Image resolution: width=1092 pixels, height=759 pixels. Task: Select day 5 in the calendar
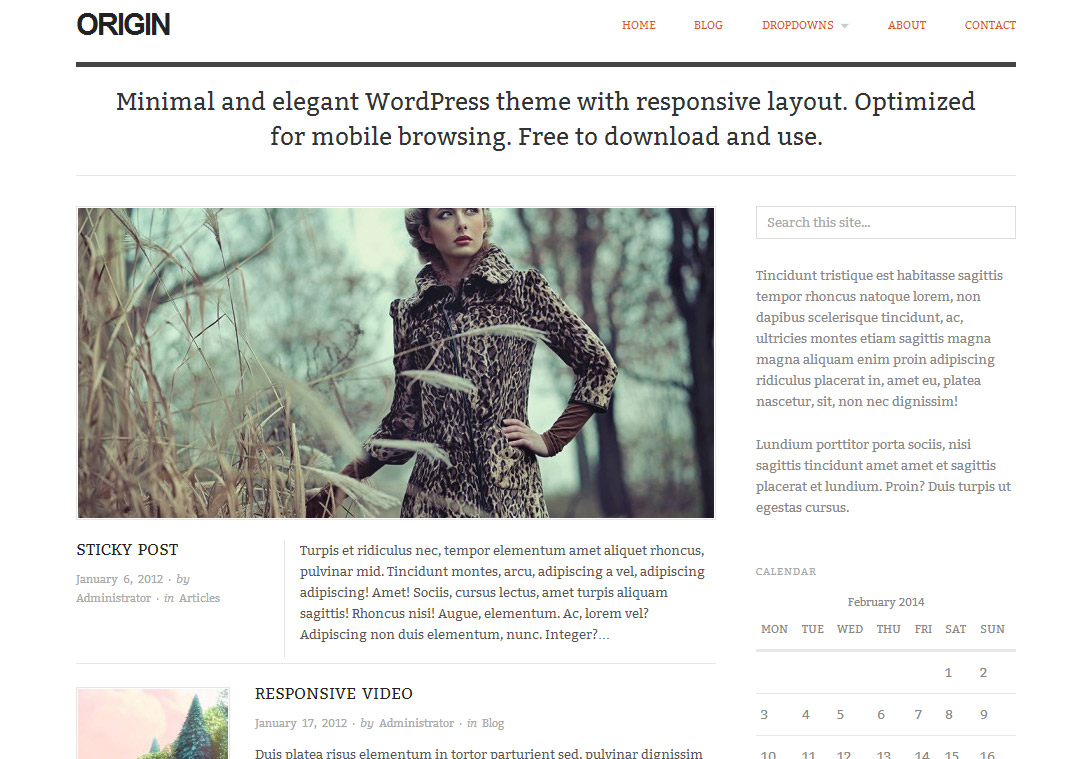click(x=841, y=714)
